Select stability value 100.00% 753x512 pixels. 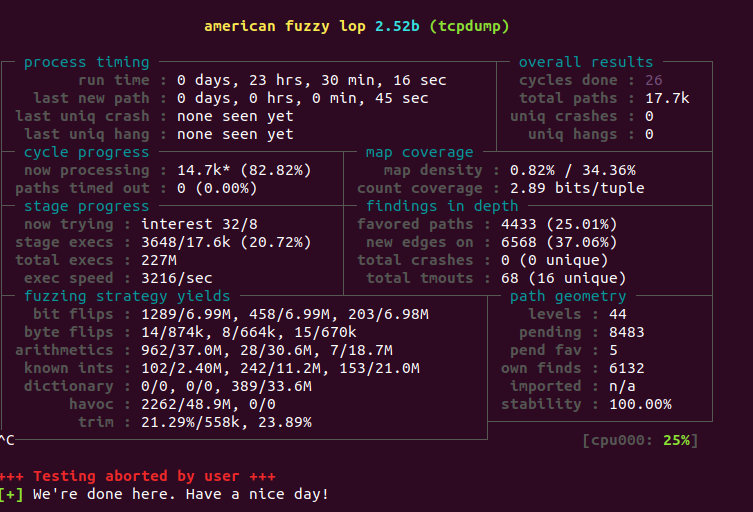pos(640,404)
